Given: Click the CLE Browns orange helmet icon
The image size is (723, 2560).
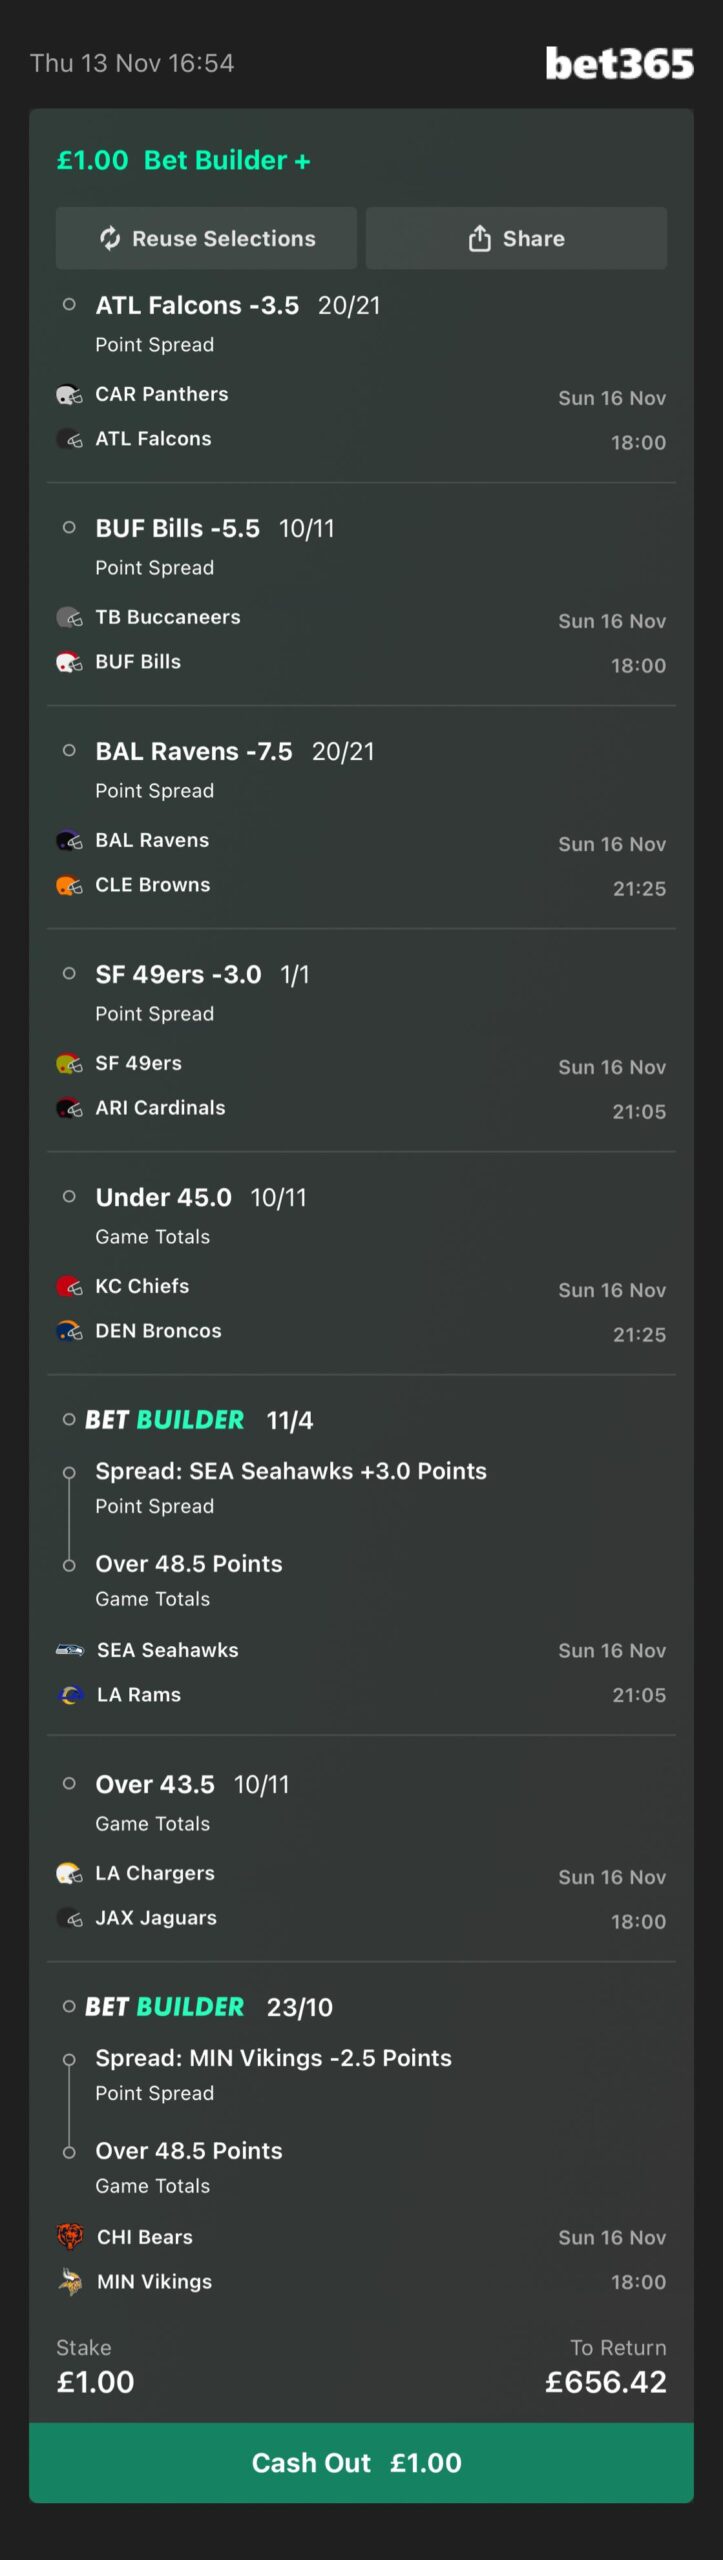Looking at the screenshot, I should click(x=69, y=885).
